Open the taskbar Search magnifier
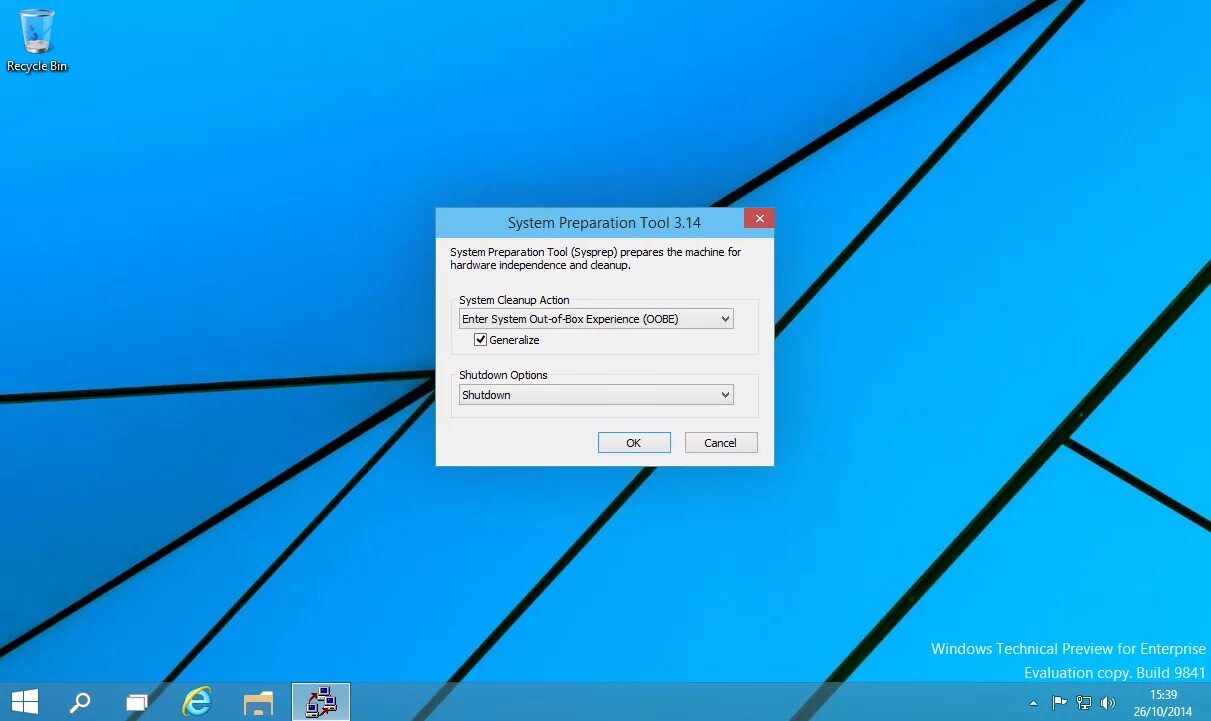Viewport: 1211px width, 721px height. [x=80, y=702]
